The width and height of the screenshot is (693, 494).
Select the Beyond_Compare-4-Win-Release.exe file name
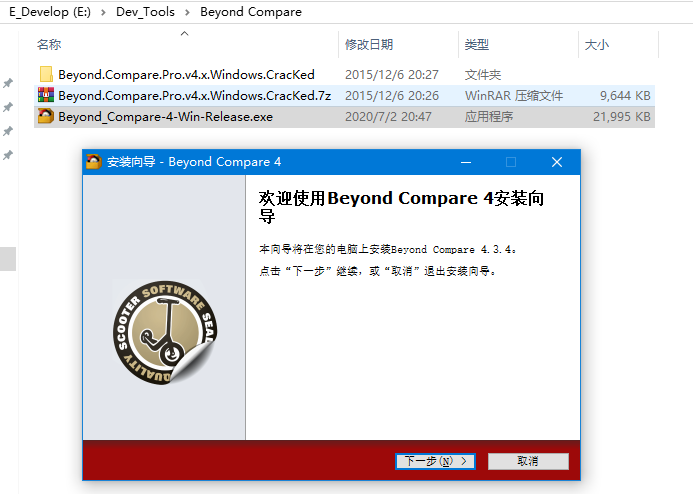pyautogui.click(x=166, y=117)
